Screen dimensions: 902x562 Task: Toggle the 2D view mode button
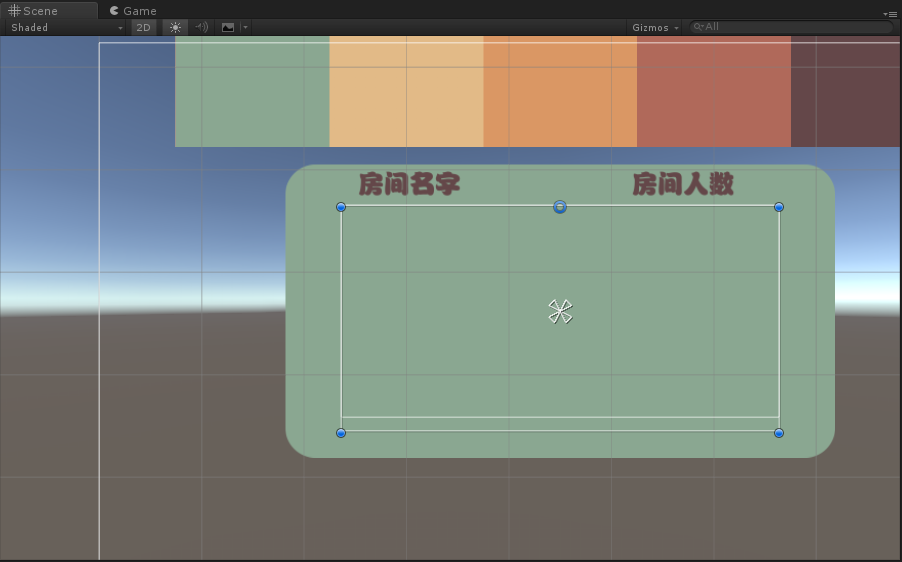coord(143,27)
